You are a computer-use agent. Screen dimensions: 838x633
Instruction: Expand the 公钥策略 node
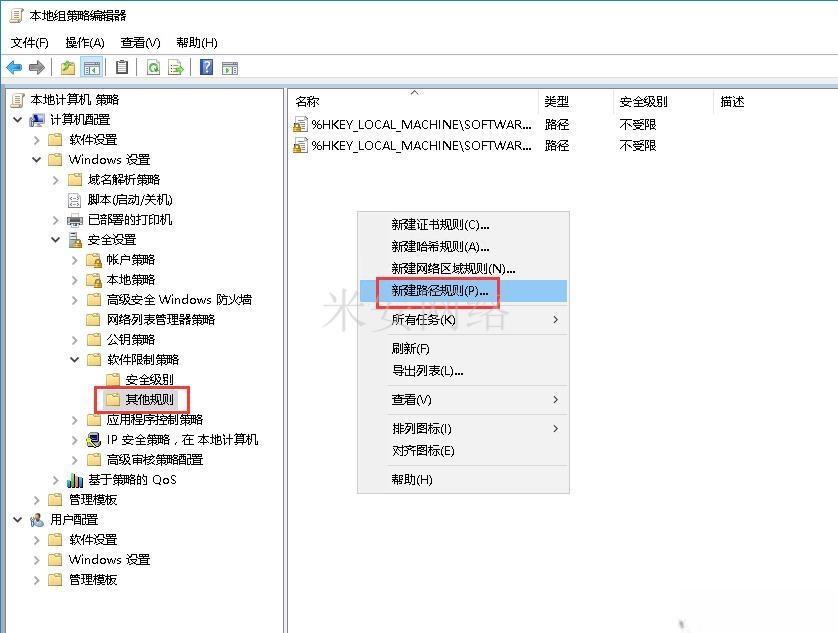[x=75, y=340]
